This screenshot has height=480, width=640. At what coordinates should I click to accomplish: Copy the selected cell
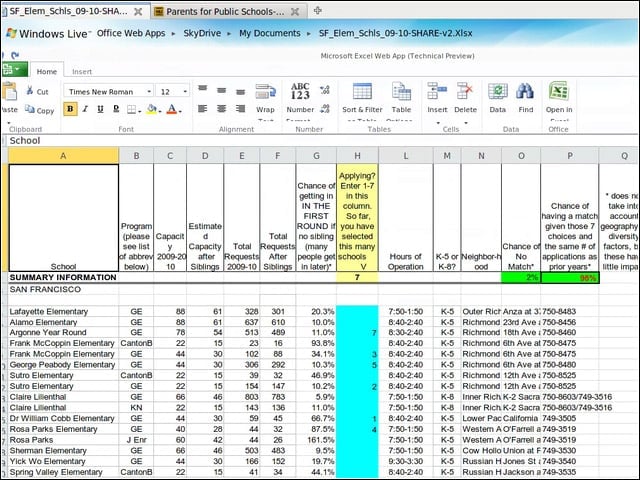pos(40,110)
